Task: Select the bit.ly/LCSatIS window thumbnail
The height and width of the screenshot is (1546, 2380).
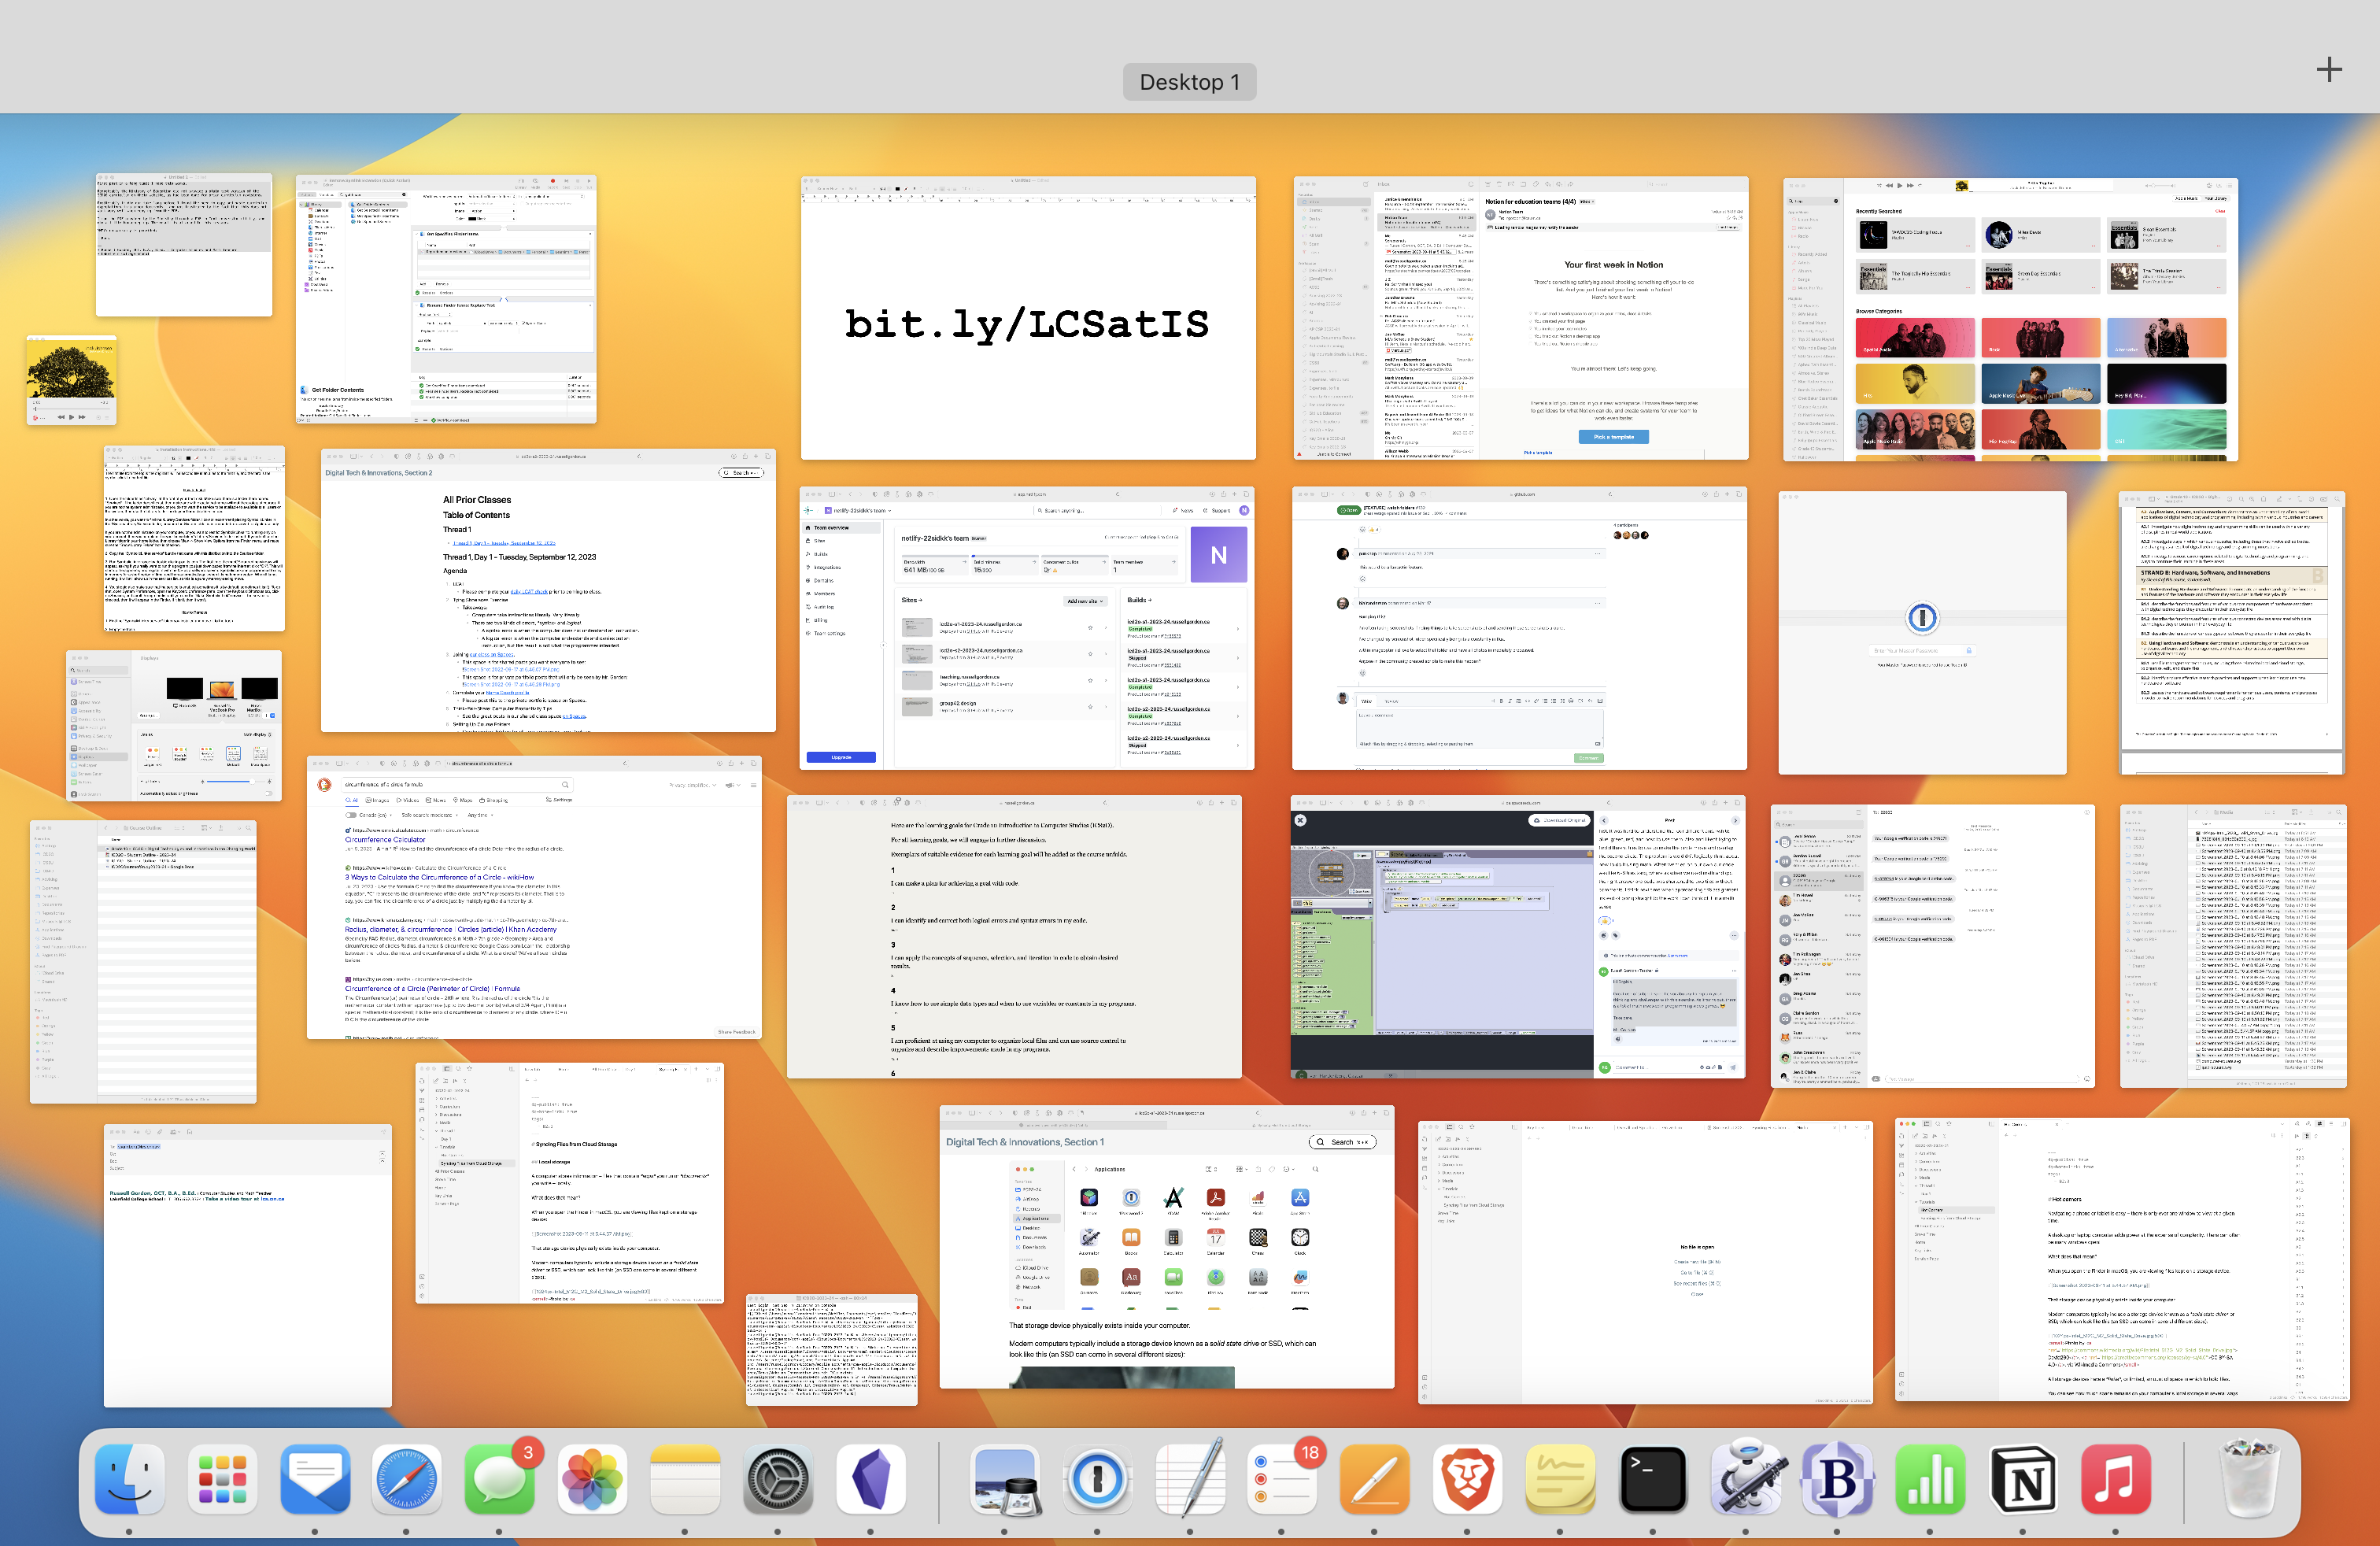Action: pos(1028,322)
